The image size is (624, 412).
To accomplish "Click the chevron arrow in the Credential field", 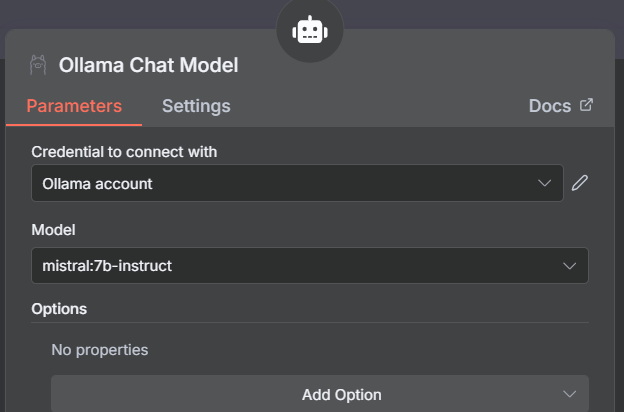I will (545, 183).
